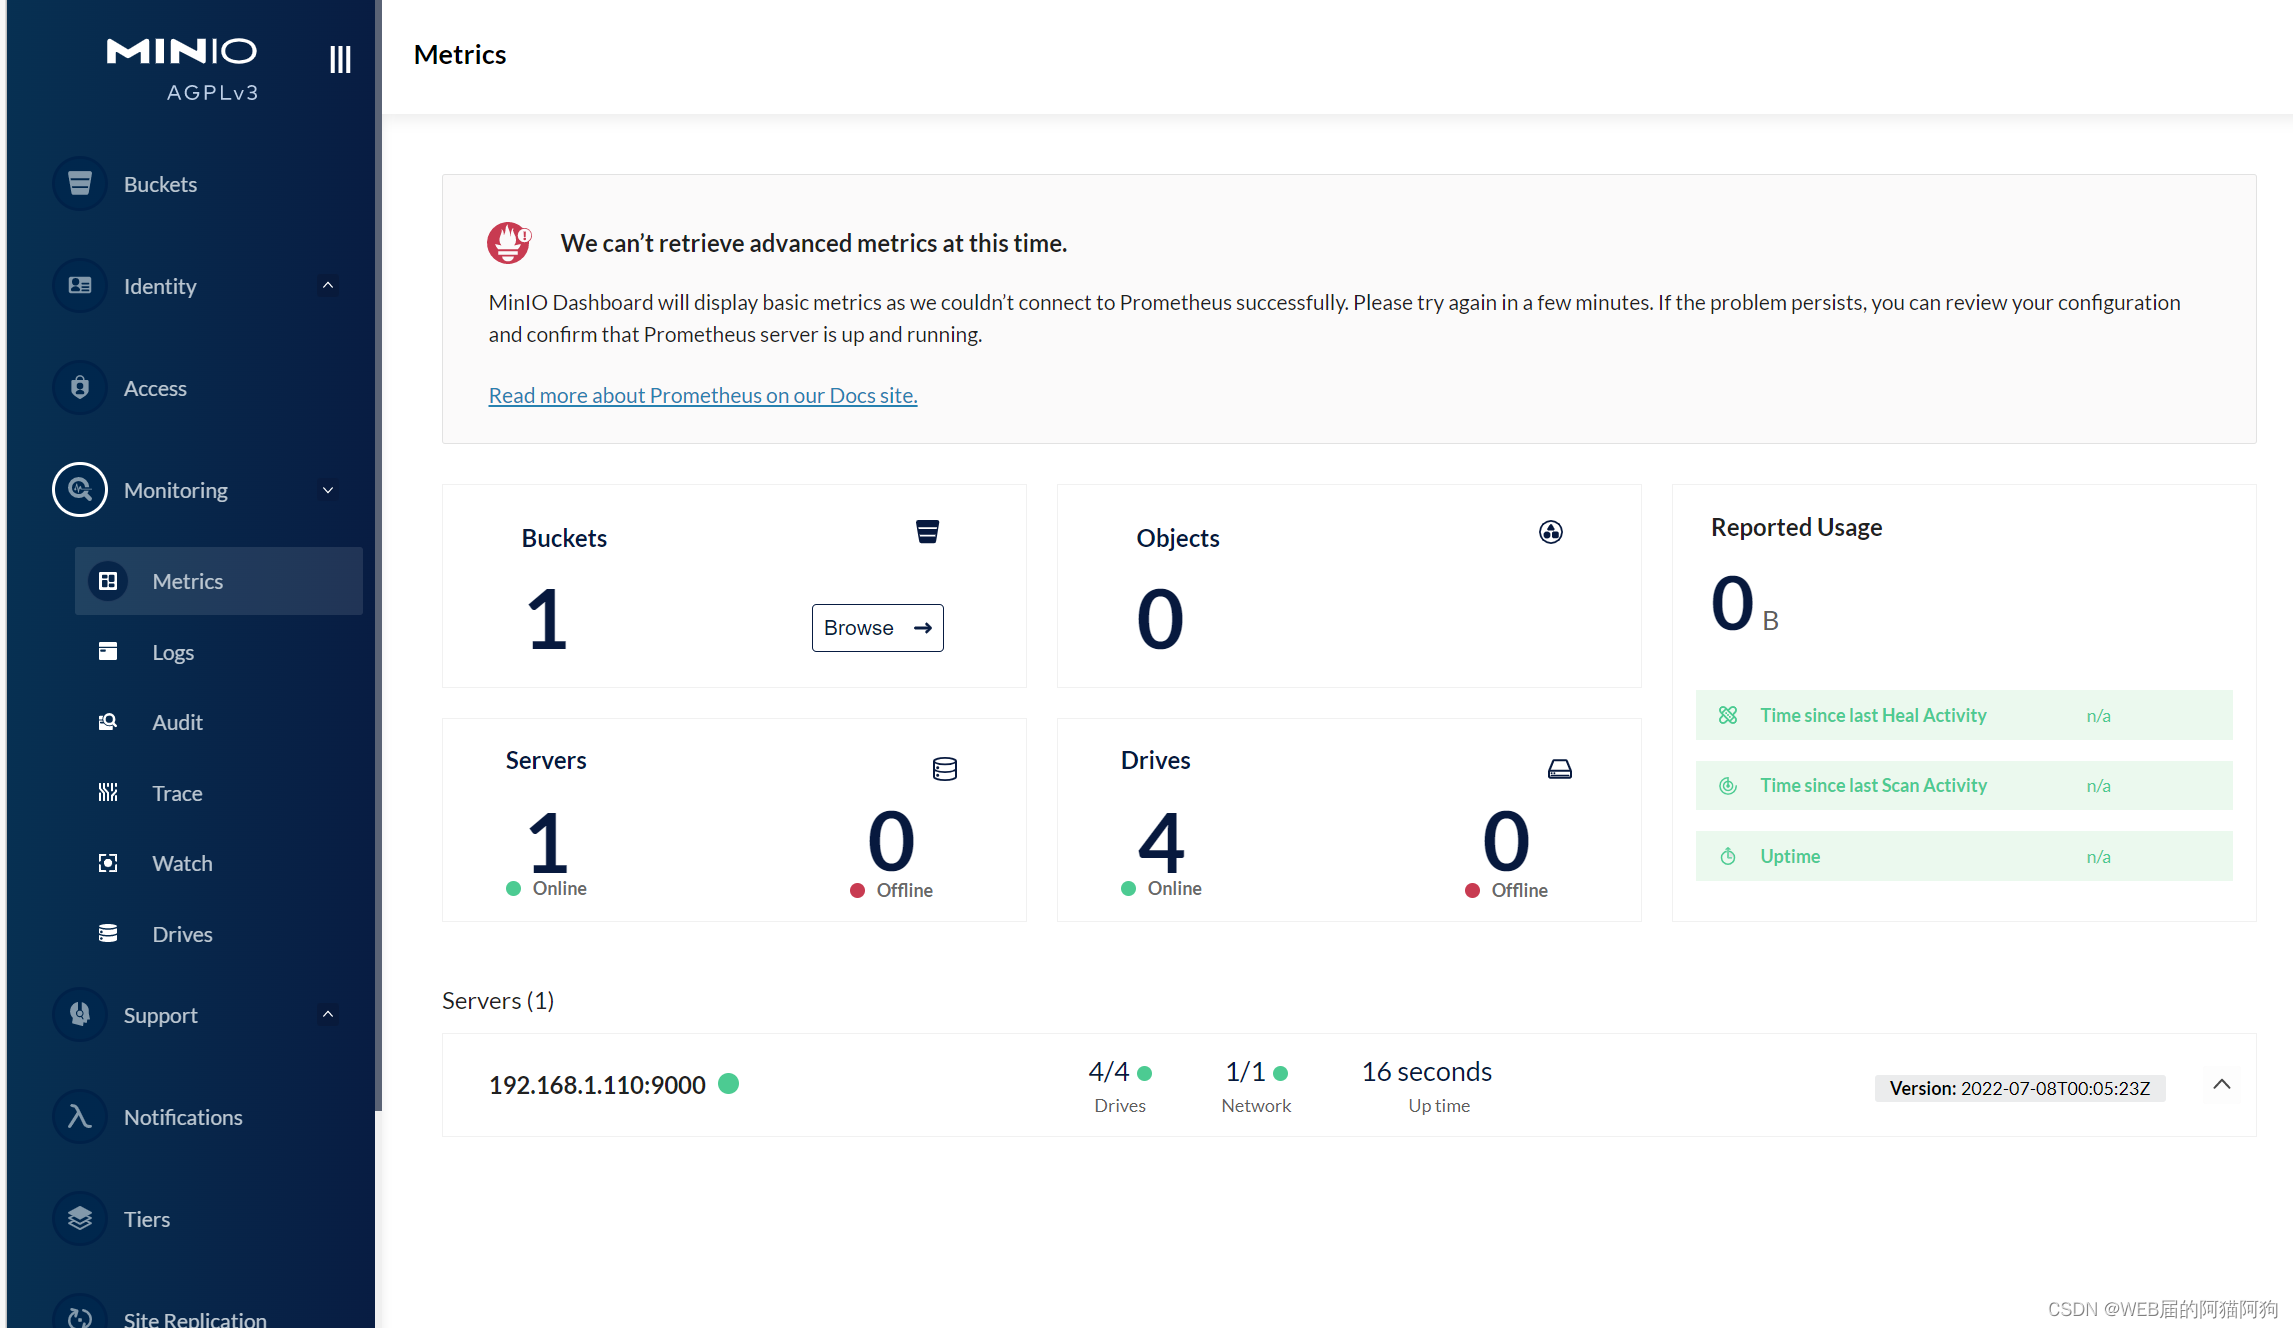Click Time since last Scan Activity row
2293x1328 pixels.
(x=1964, y=786)
